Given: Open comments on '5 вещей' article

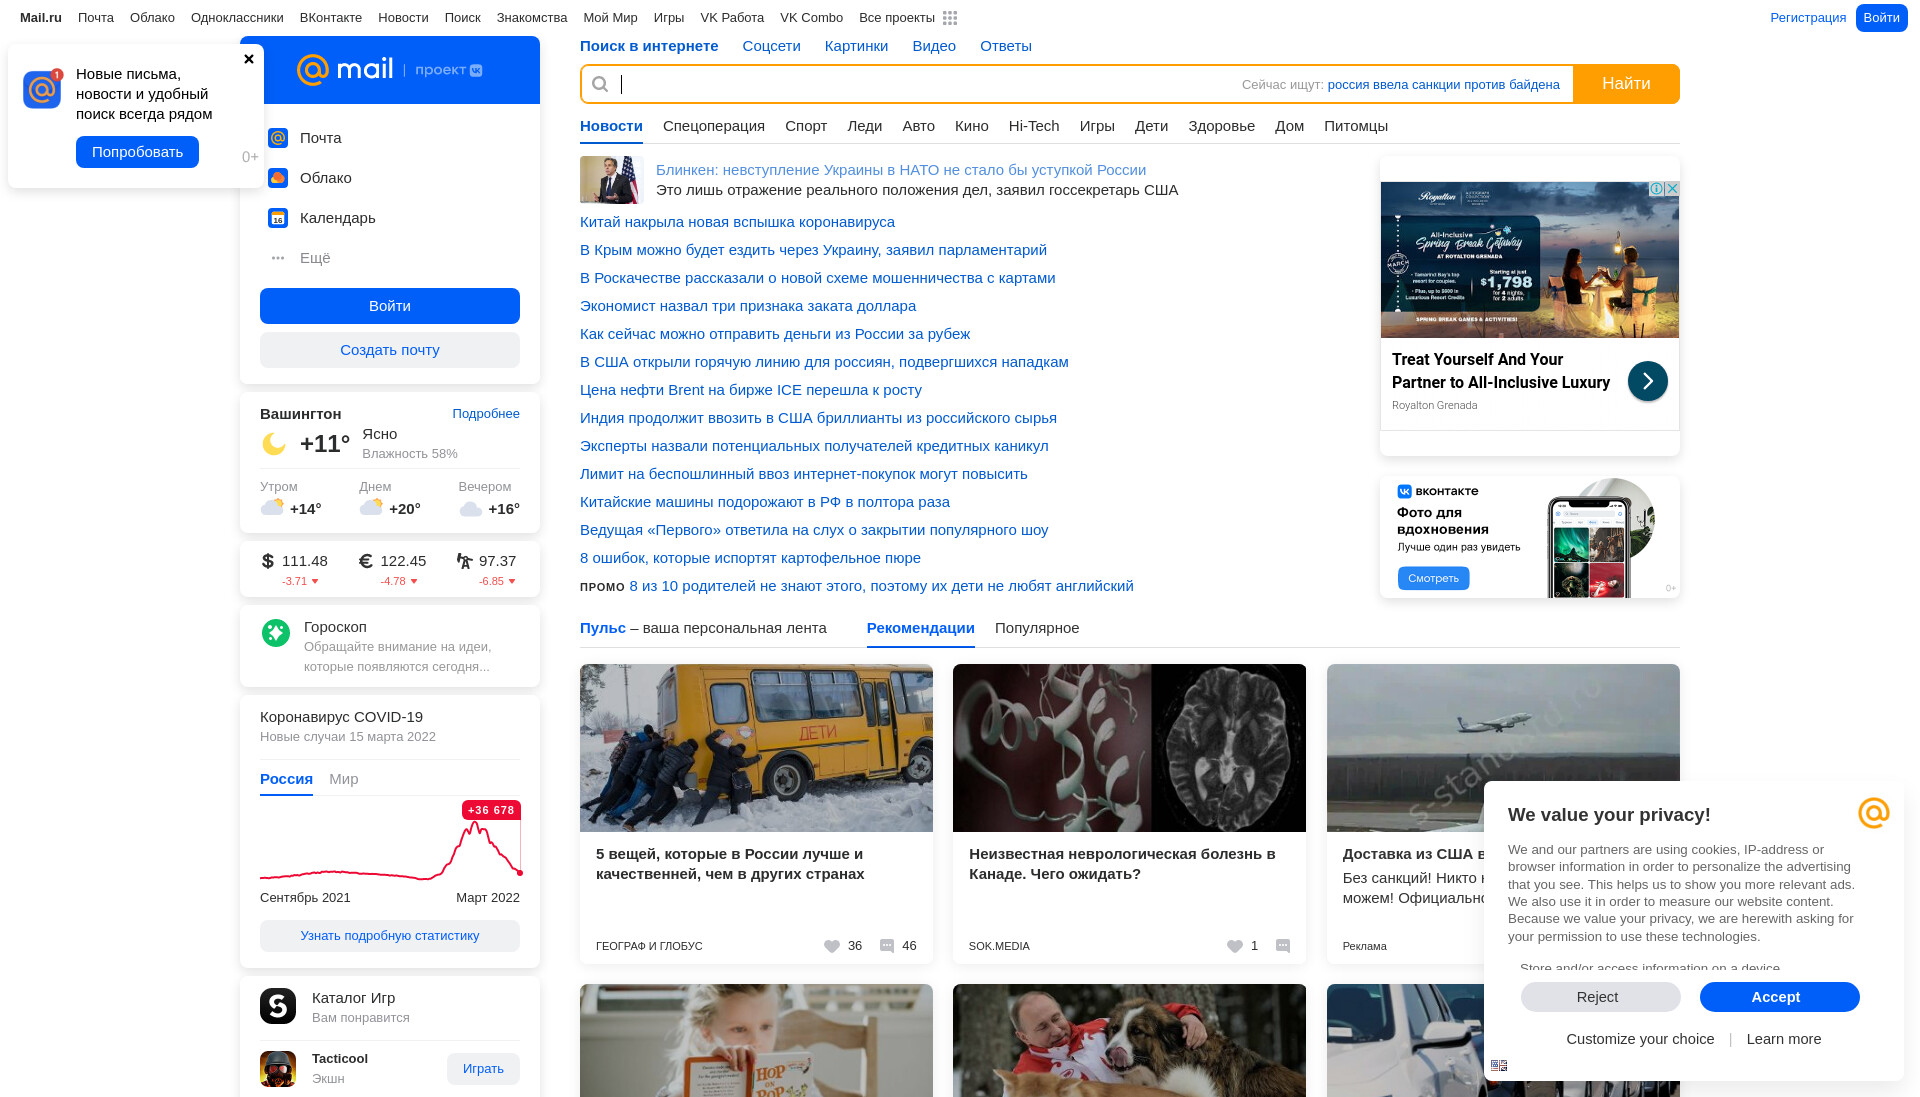Looking at the screenshot, I should click(887, 946).
